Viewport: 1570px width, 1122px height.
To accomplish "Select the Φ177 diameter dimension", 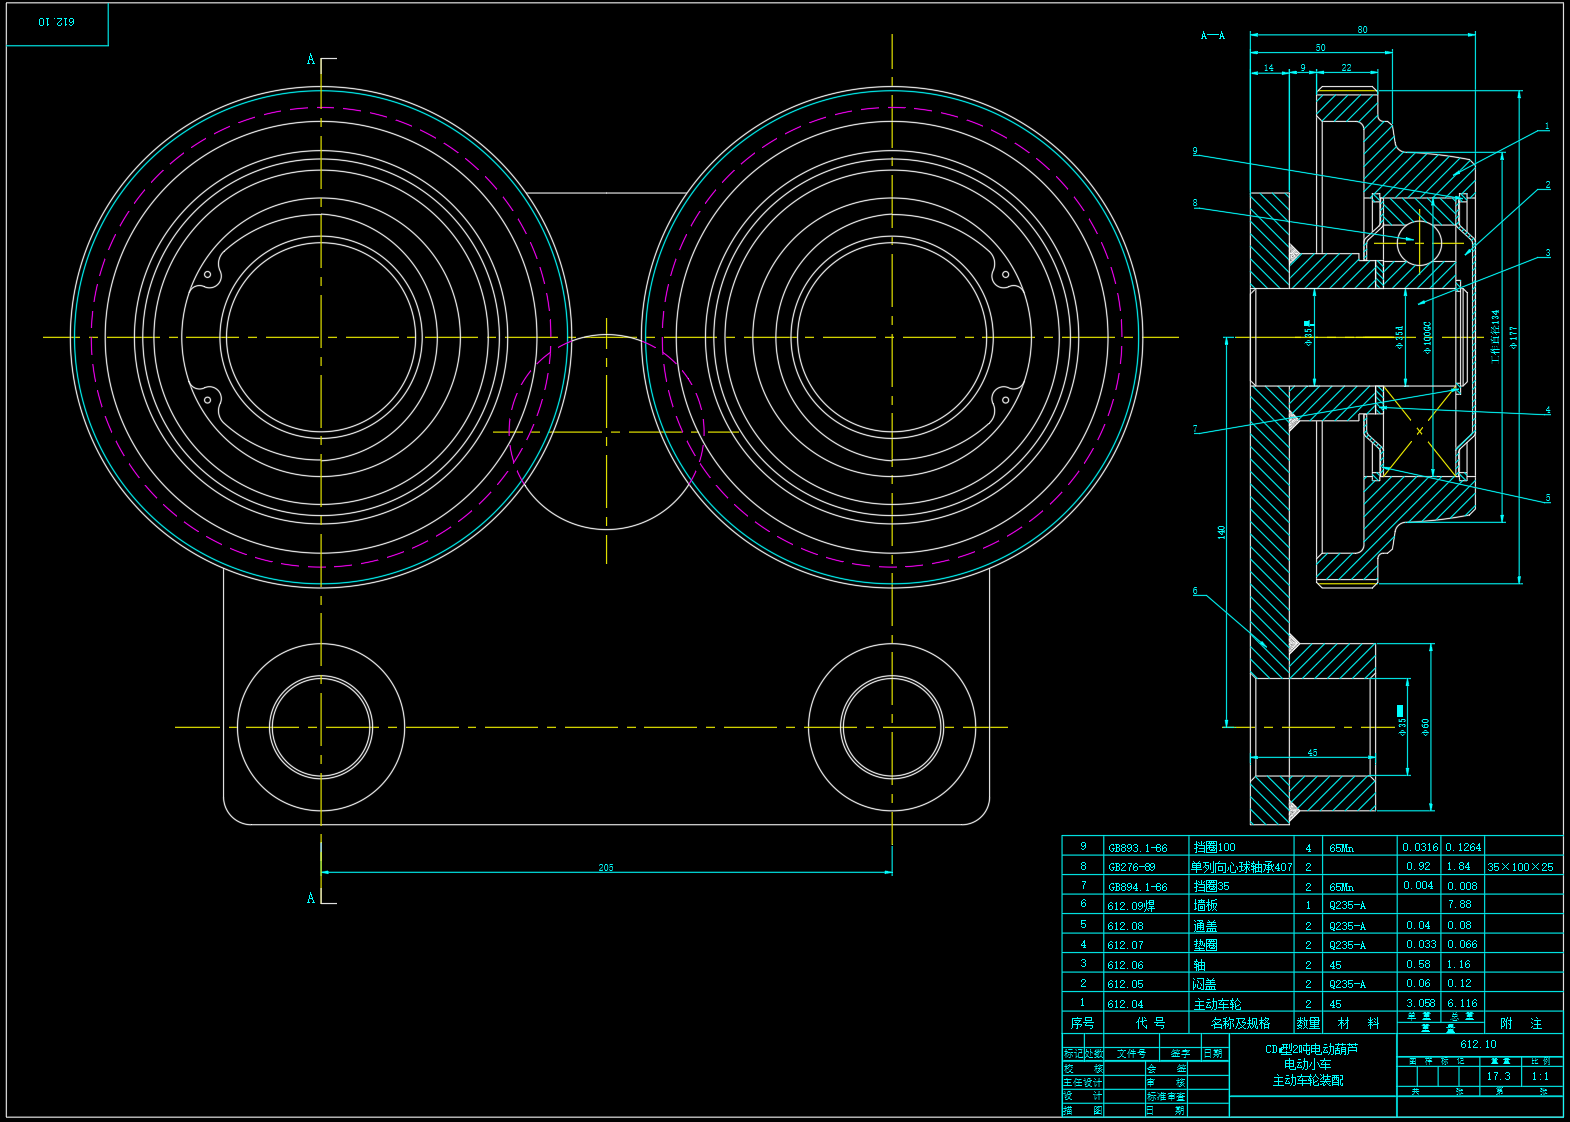I will (x=1513, y=337).
